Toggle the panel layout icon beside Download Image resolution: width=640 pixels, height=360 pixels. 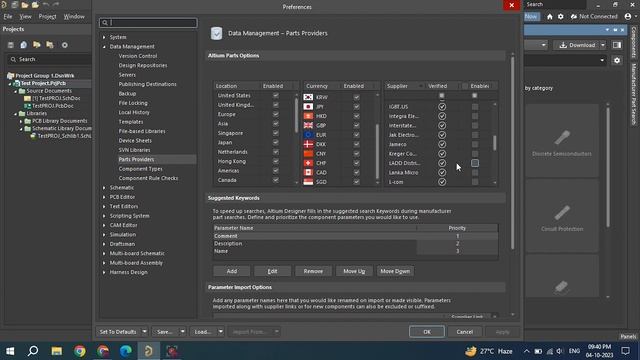(617, 45)
